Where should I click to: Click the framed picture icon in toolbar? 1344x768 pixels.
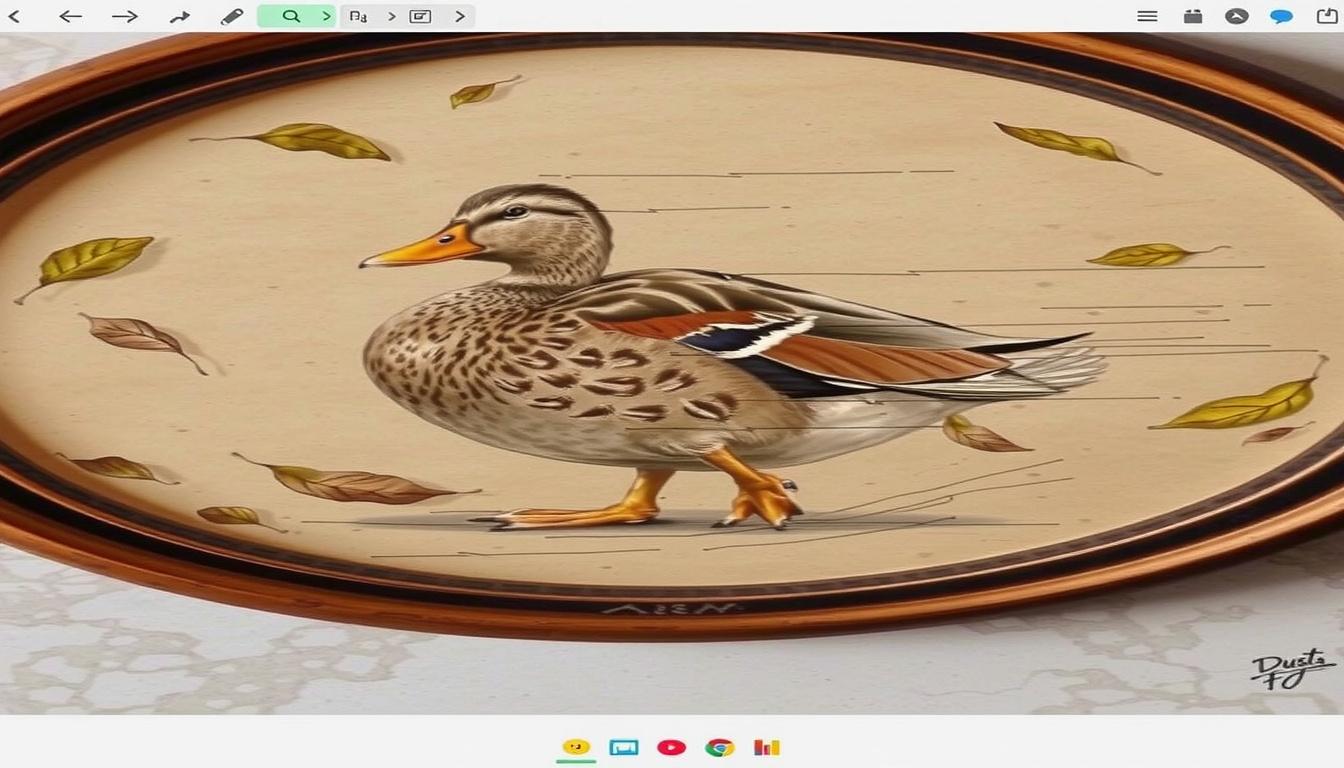tap(421, 16)
